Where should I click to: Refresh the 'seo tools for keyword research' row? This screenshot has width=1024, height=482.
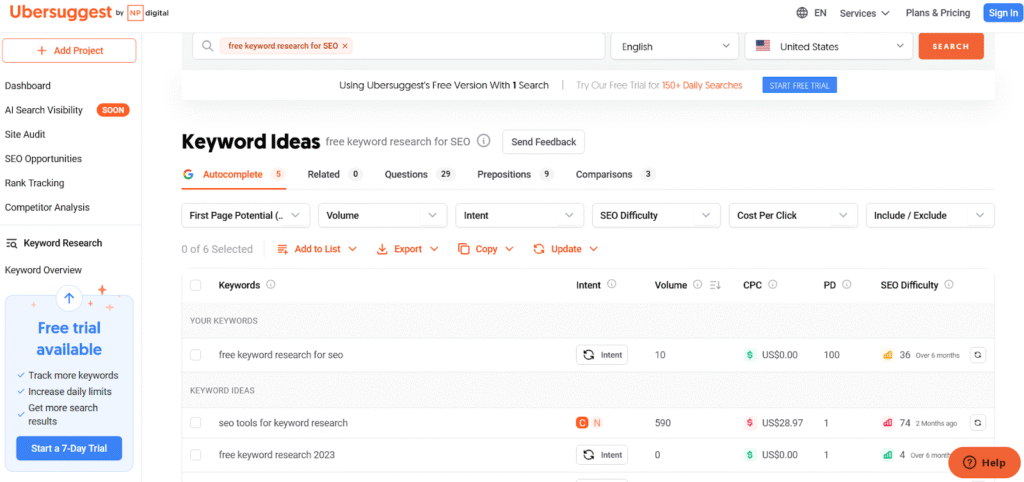pos(978,423)
